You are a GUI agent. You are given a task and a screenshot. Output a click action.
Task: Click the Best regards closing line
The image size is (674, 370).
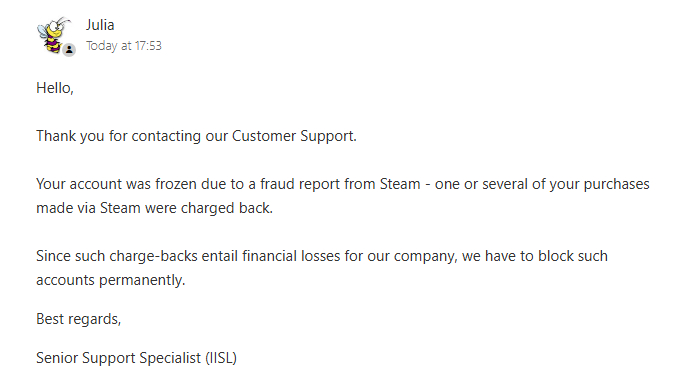click(x=79, y=319)
